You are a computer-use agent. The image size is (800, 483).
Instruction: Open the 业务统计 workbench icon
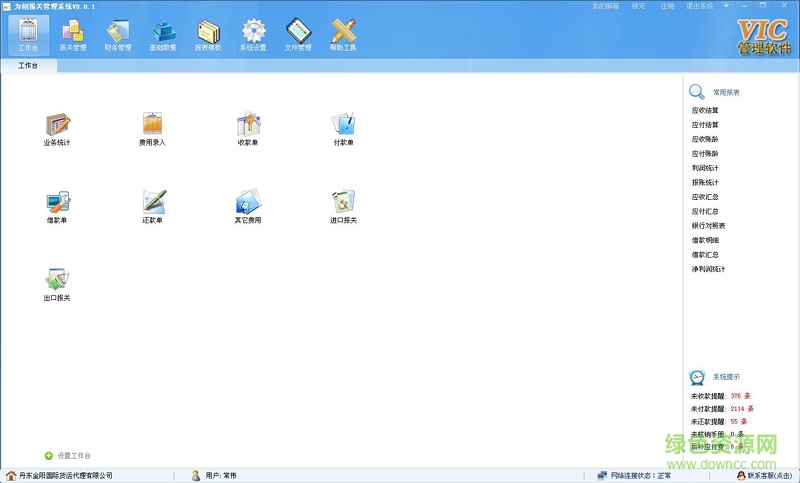point(57,125)
